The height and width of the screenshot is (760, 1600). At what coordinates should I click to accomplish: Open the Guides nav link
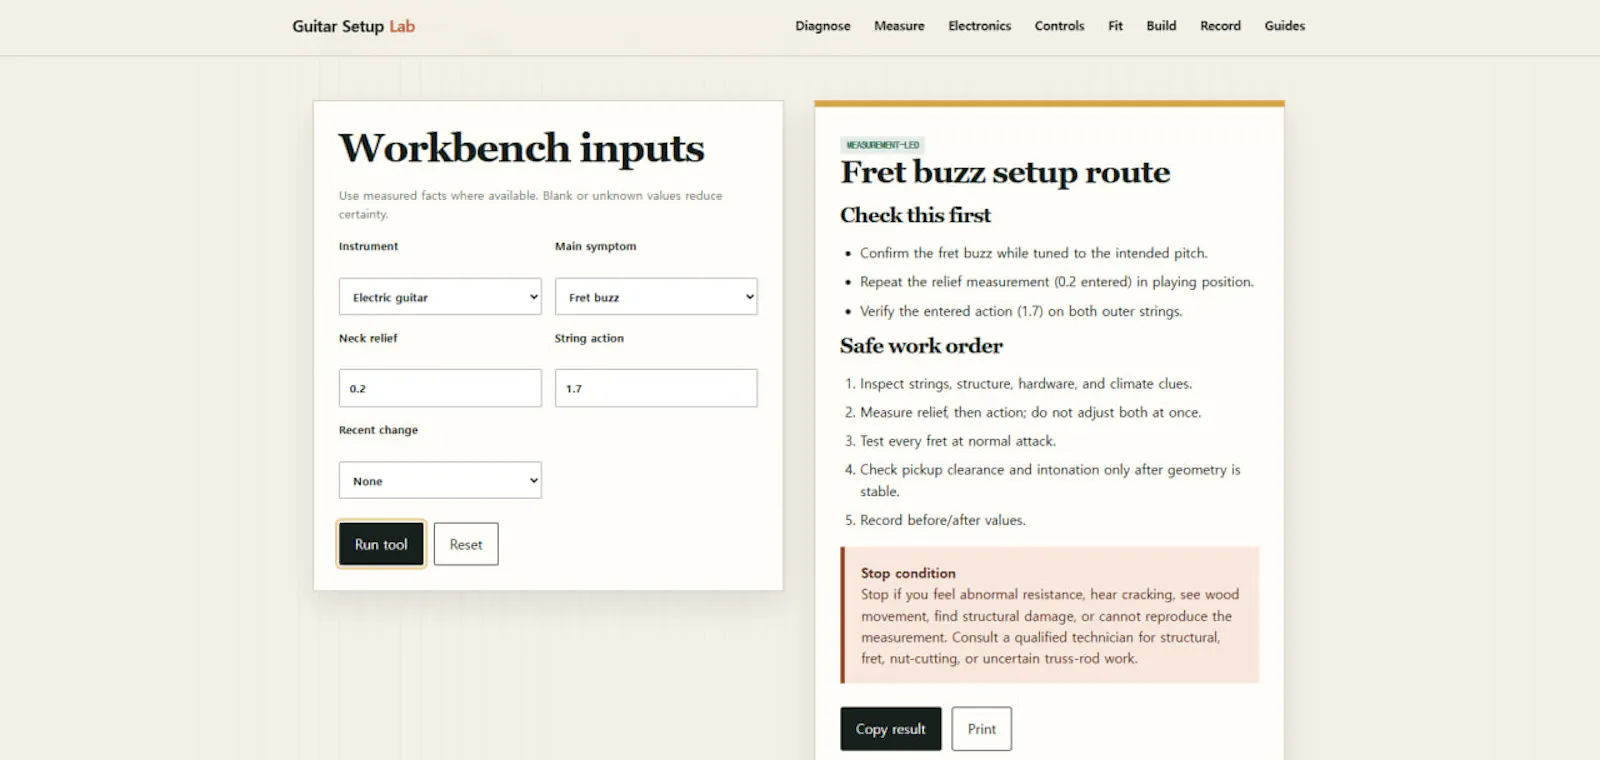point(1284,26)
